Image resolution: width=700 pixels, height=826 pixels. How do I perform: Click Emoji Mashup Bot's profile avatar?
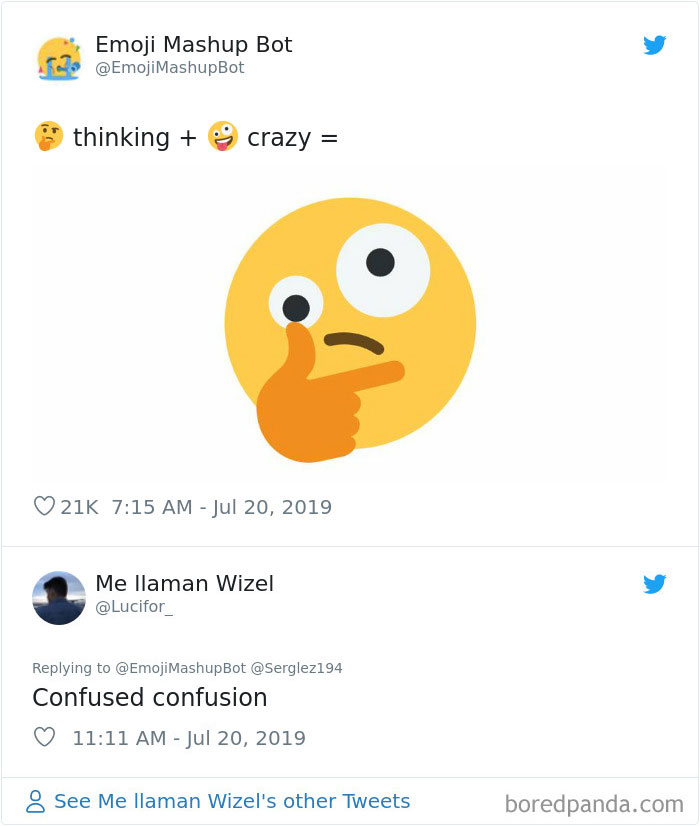pos(59,57)
